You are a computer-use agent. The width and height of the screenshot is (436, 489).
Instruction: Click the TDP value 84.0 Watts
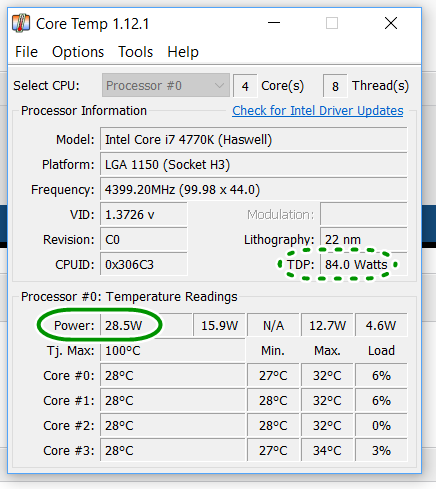(x=364, y=264)
